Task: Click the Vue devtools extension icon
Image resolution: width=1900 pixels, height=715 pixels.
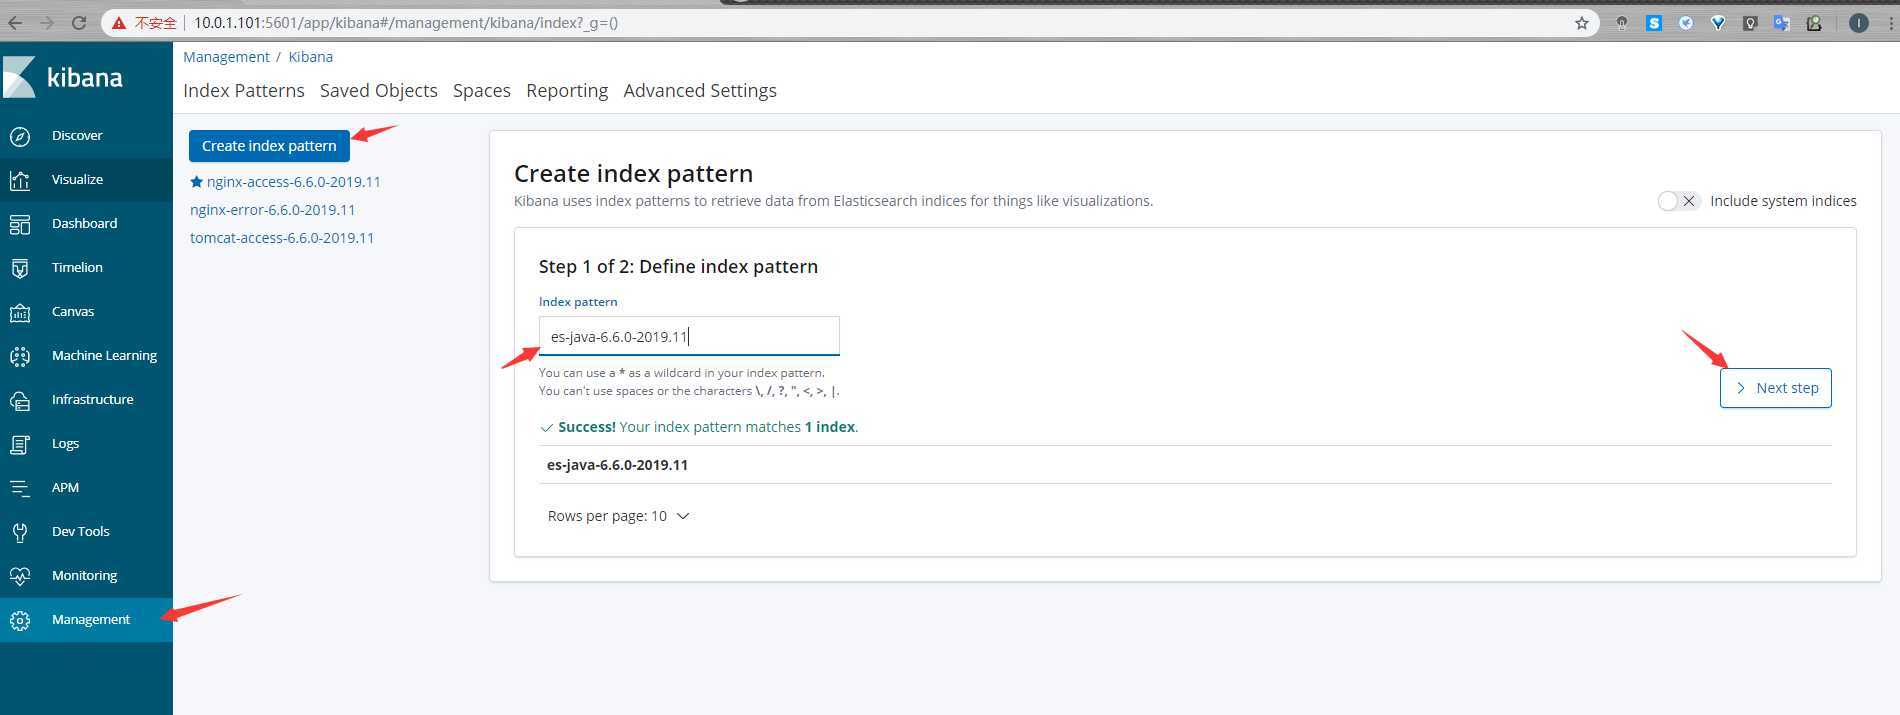Action: click(x=1718, y=22)
